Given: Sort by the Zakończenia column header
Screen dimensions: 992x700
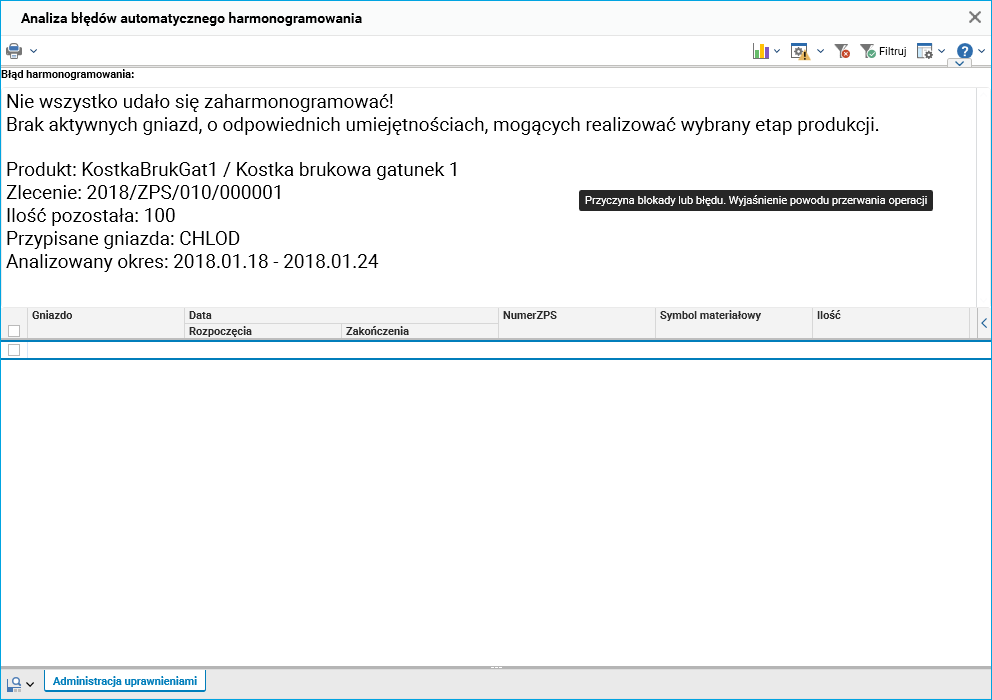Looking at the screenshot, I should point(419,331).
